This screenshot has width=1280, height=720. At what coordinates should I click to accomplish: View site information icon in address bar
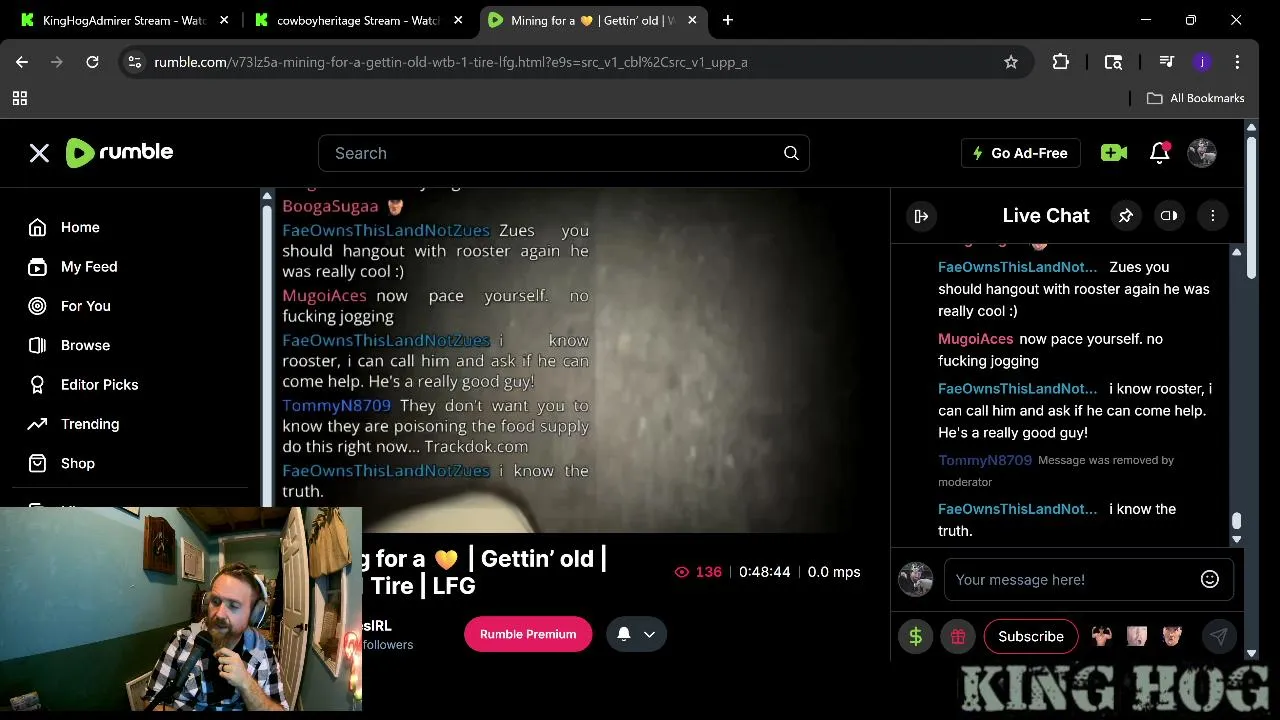point(135,62)
